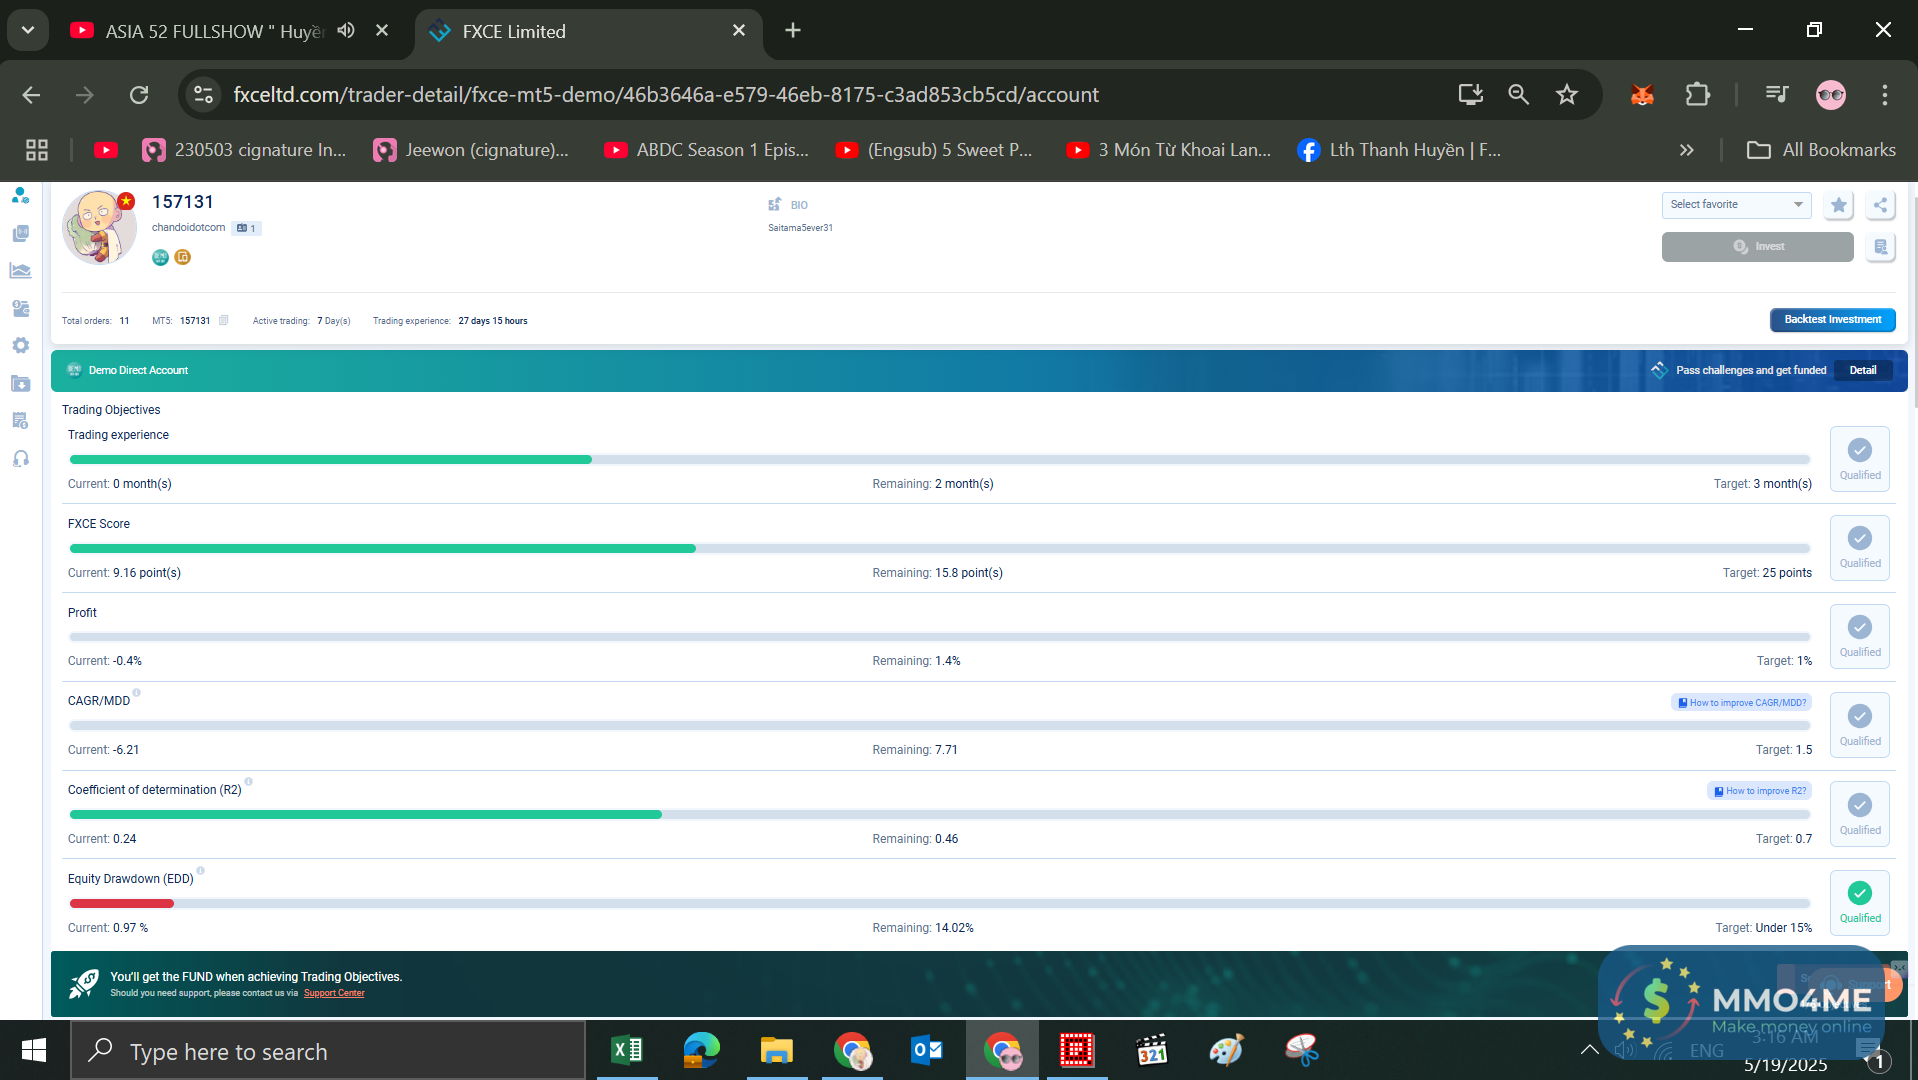
Task: Open Chrome media controls icon
Action: click(1777, 95)
